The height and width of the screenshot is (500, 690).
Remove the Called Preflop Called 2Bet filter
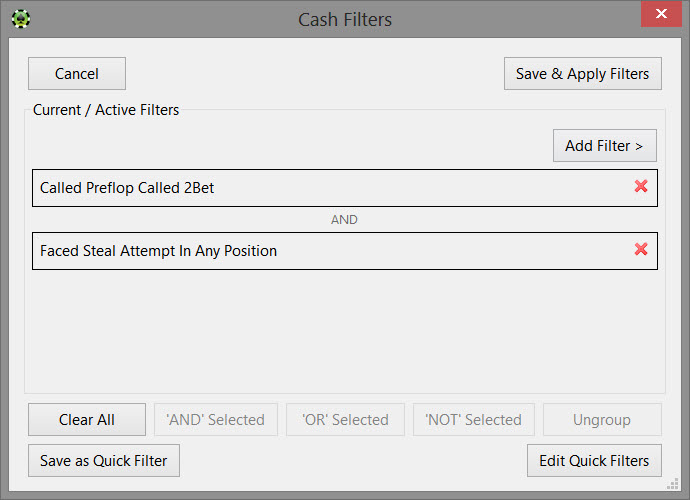pos(641,187)
